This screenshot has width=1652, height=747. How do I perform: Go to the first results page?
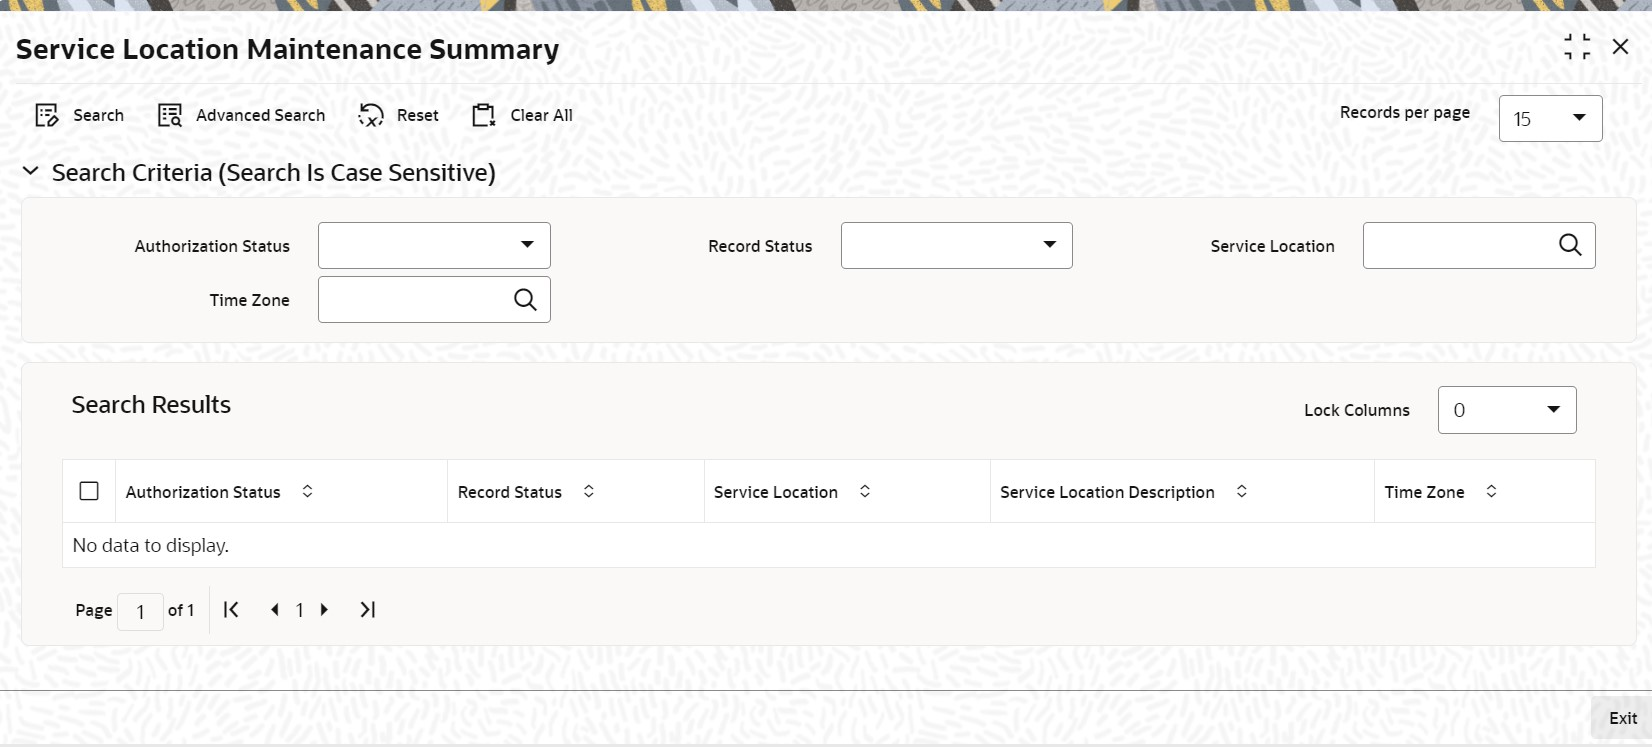click(x=231, y=610)
